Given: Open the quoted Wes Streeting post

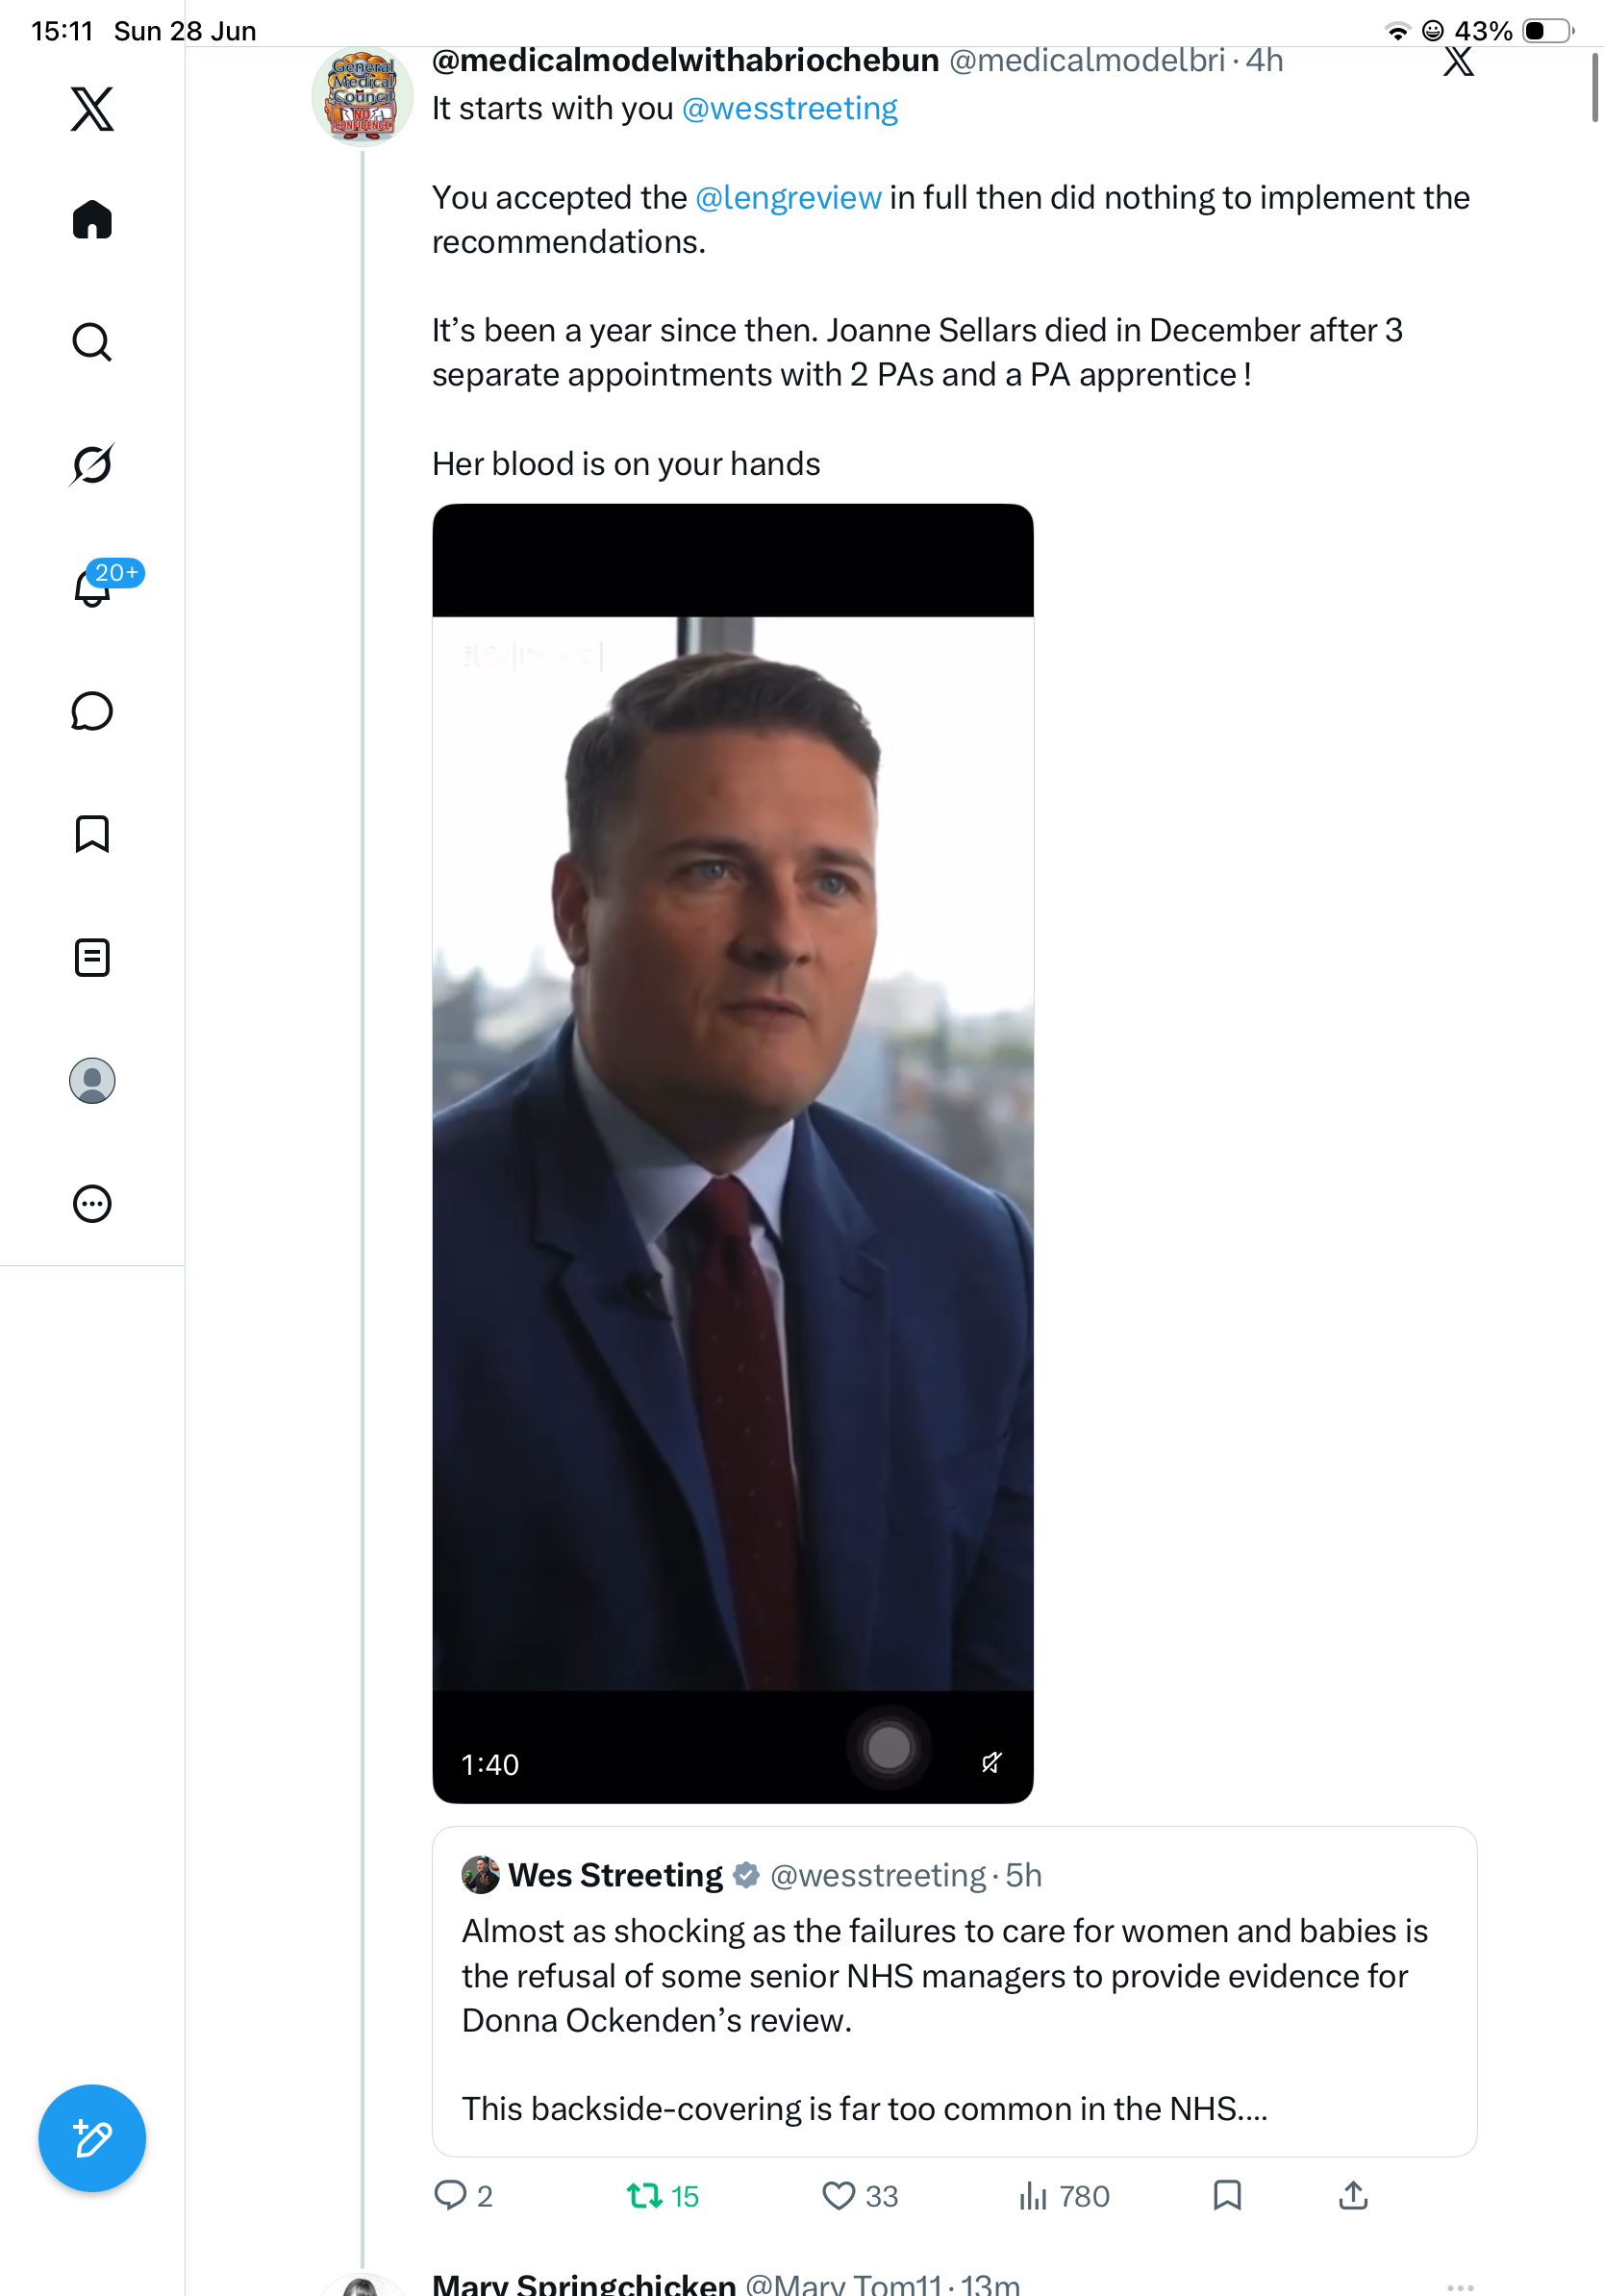Looking at the screenshot, I should (954, 1991).
